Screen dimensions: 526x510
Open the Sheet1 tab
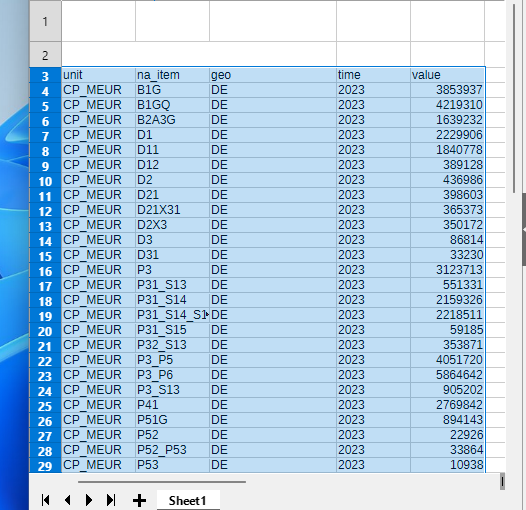tap(188, 501)
